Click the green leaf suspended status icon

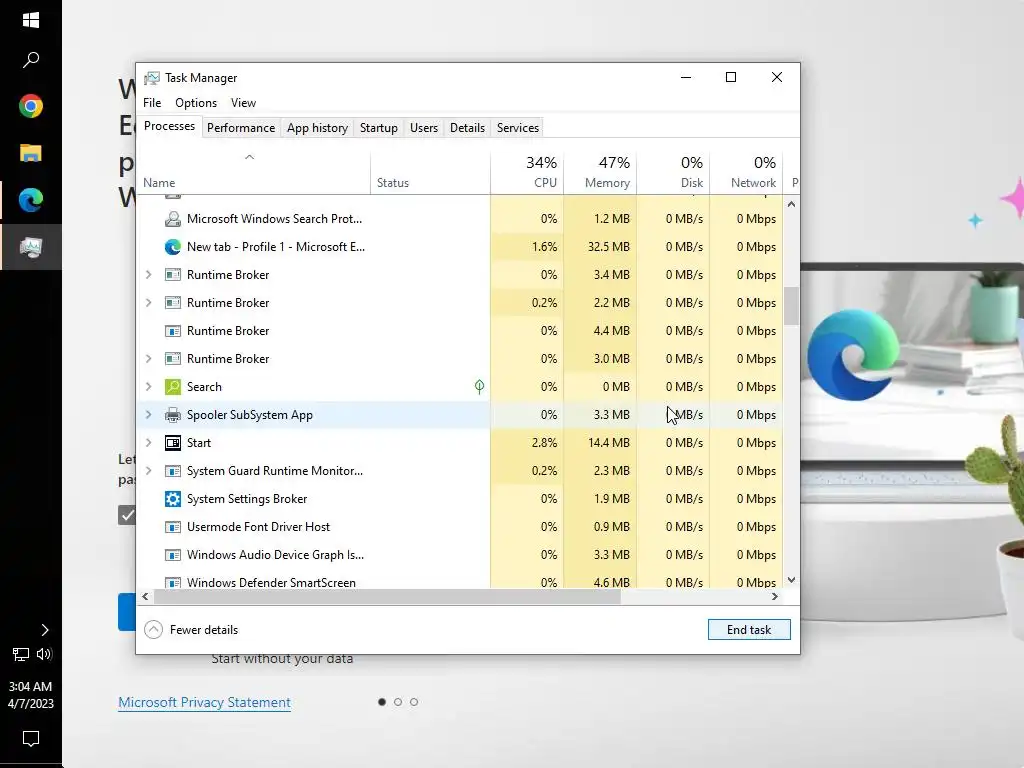479,387
